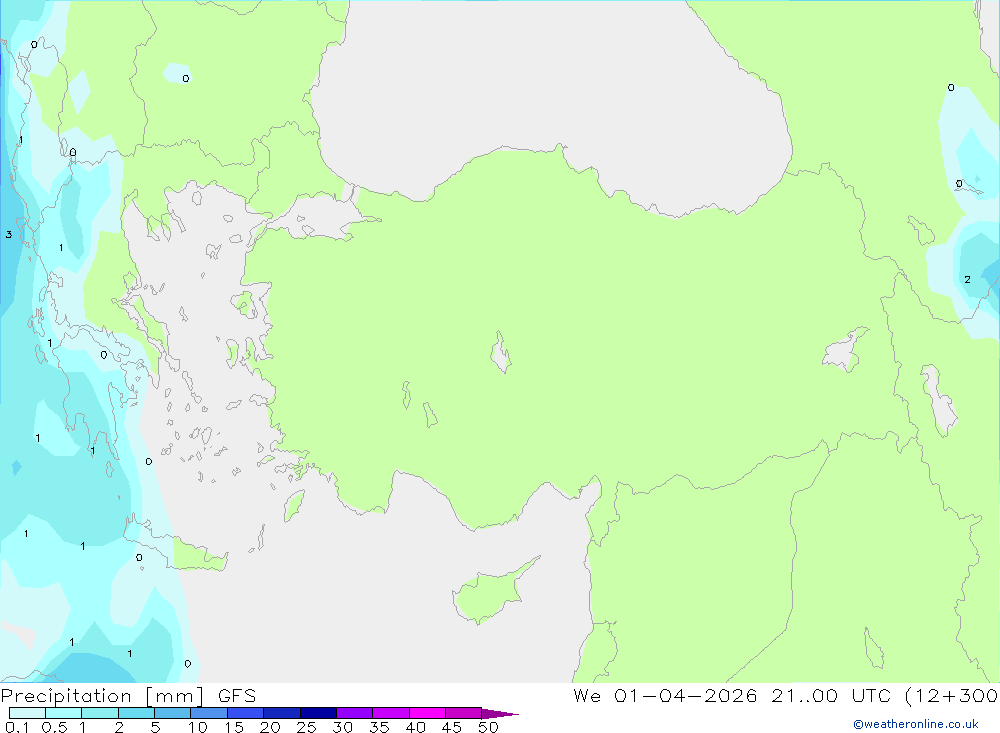Click the purple arrow tip above 50
This screenshot has width=1000, height=733.
click(499, 713)
